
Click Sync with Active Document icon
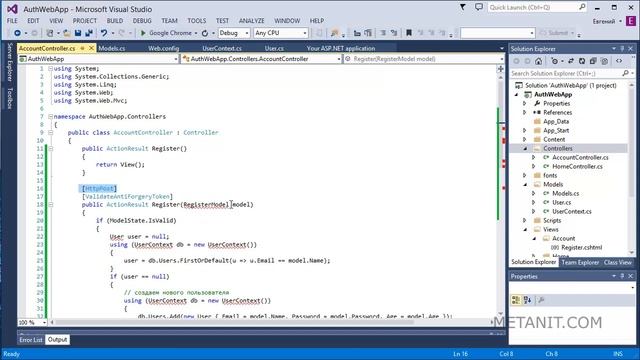tap(571, 61)
